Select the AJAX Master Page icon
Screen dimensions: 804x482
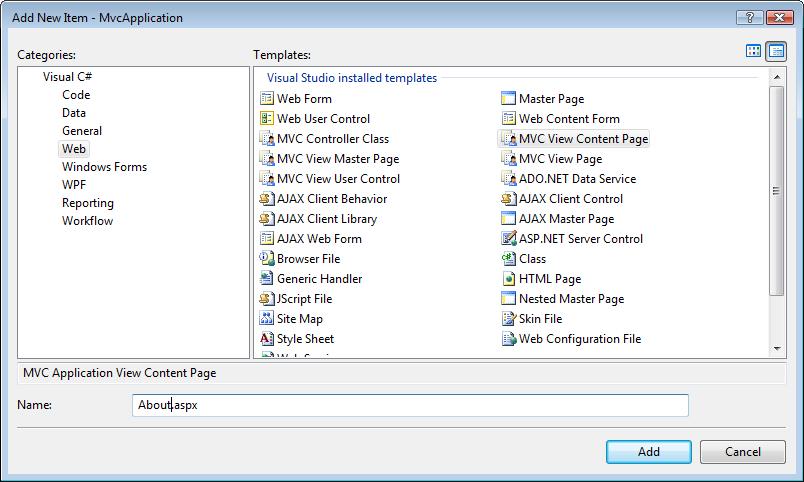pyautogui.click(x=508, y=218)
